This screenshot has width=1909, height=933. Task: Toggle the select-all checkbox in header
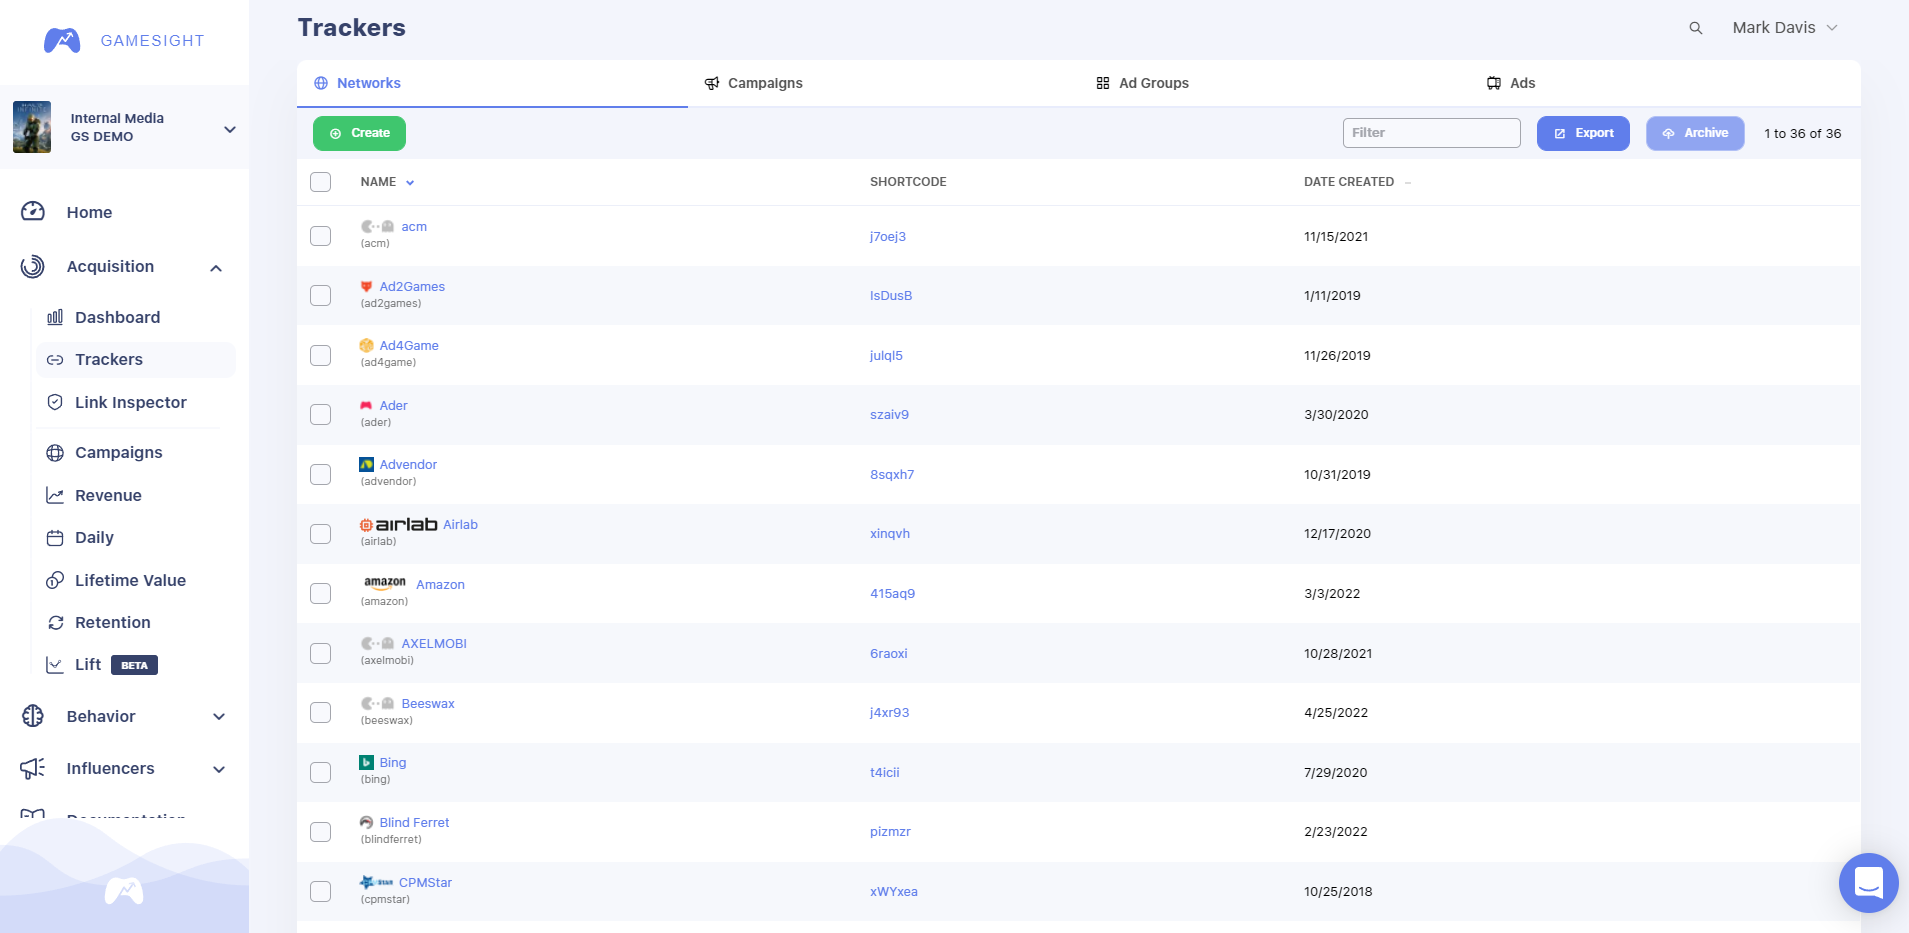320,182
